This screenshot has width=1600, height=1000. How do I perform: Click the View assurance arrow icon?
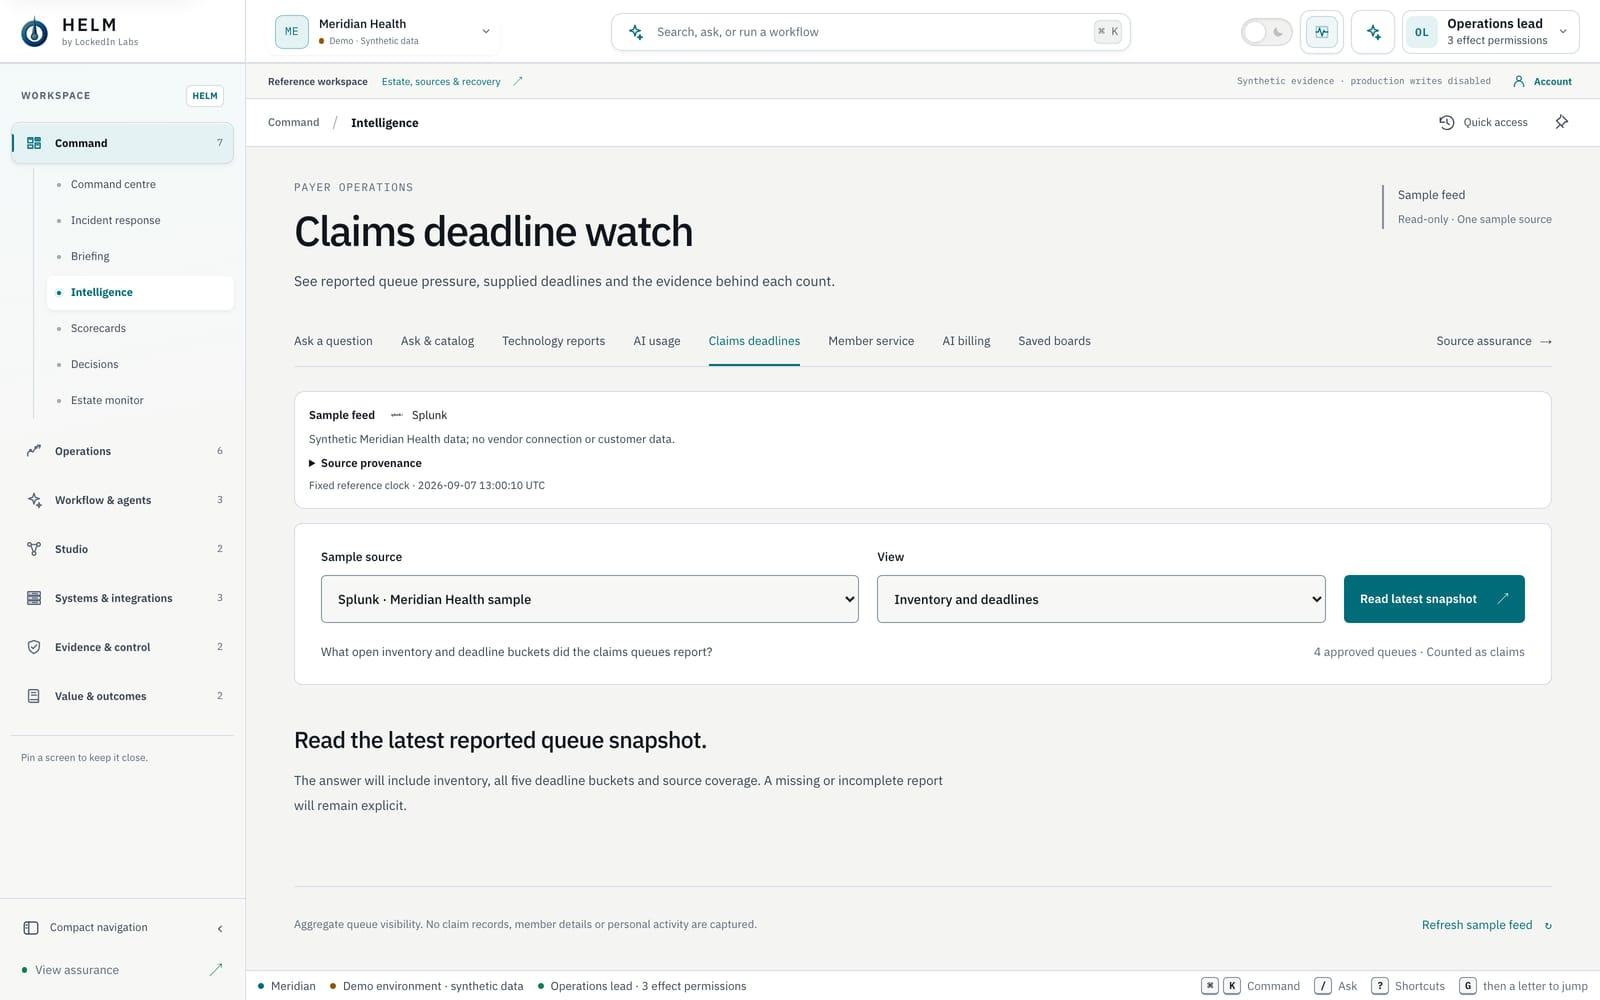(216, 969)
